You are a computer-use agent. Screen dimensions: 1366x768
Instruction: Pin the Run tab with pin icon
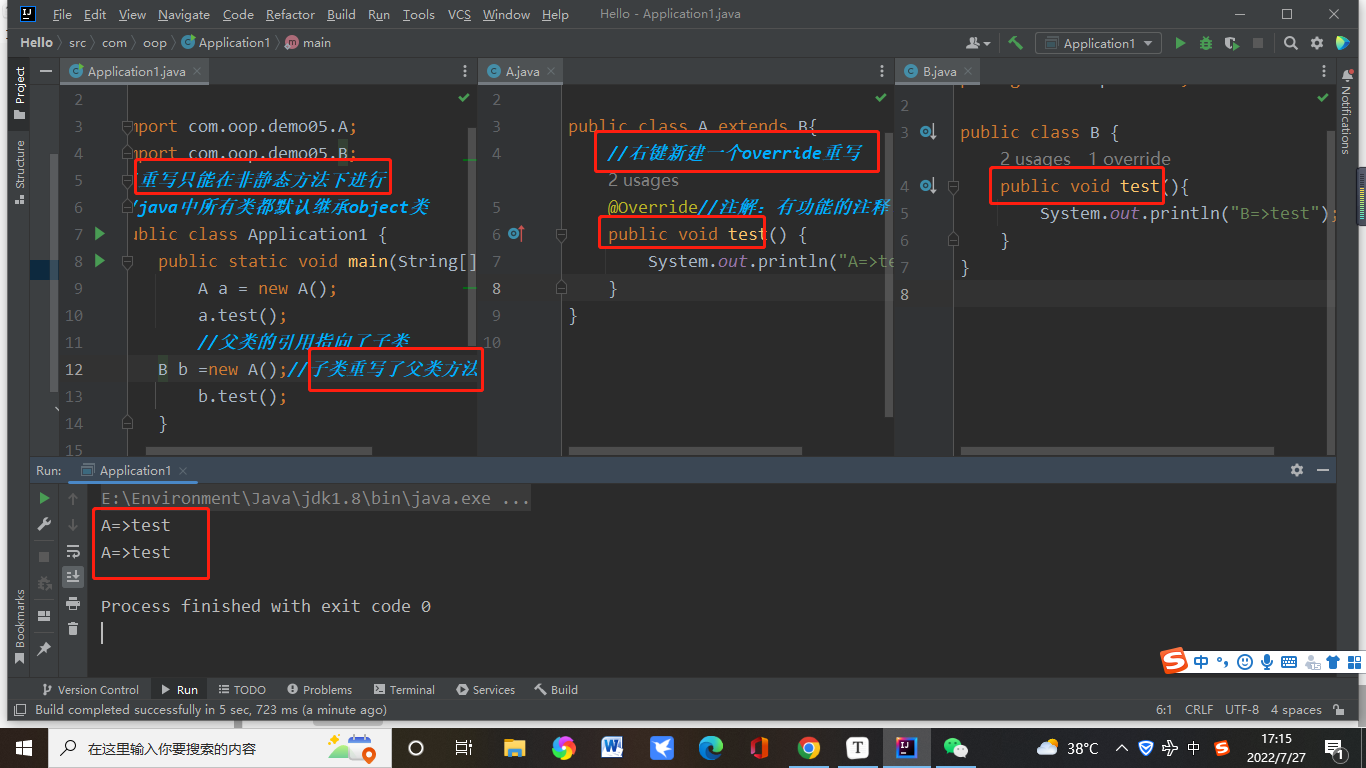tap(44, 649)
